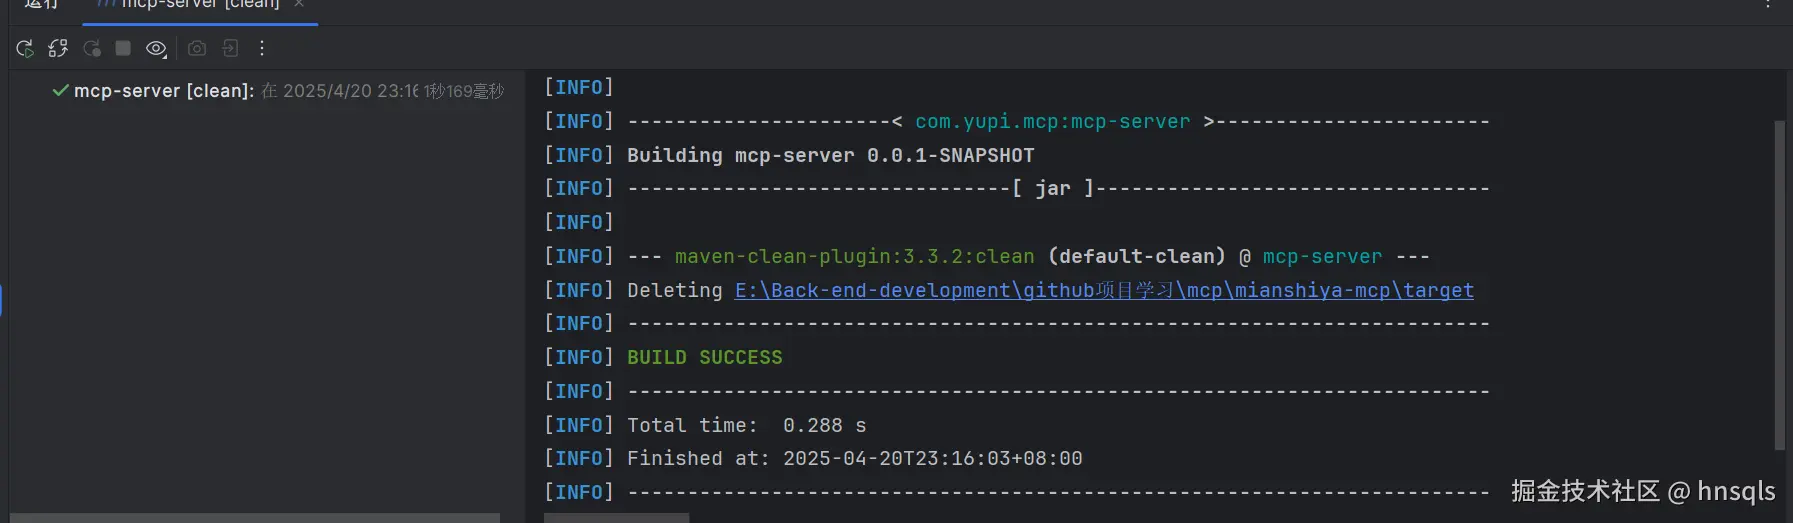Image resolution: width=1793 pixels, height=523 pixels.
Task: Open the eye view options dropdown
Action: point(156,48)
